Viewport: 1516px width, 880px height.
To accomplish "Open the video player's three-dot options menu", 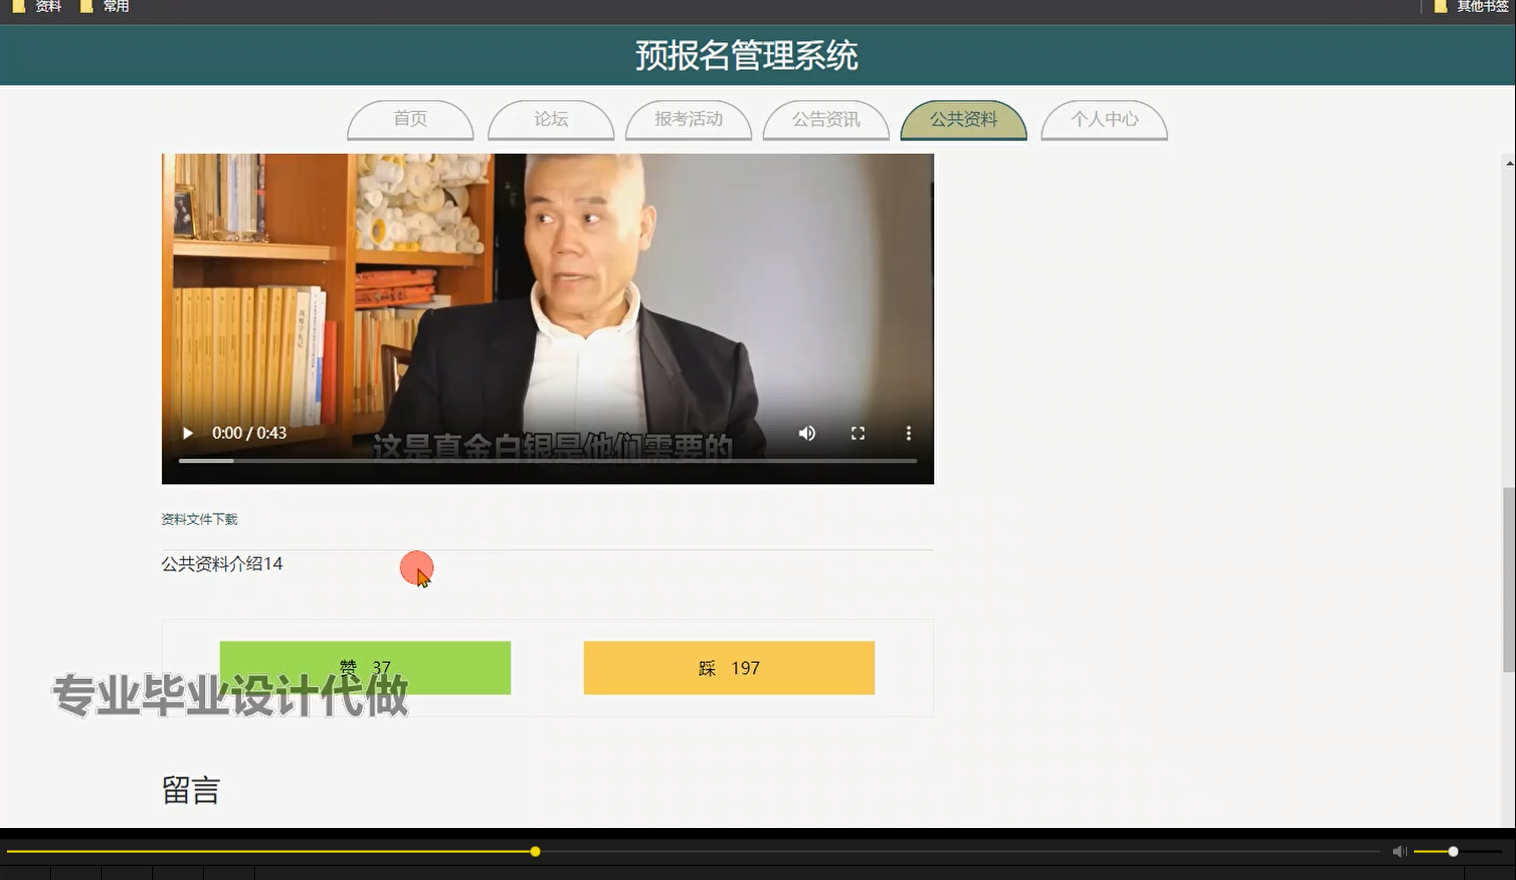I will click(908, 432).
